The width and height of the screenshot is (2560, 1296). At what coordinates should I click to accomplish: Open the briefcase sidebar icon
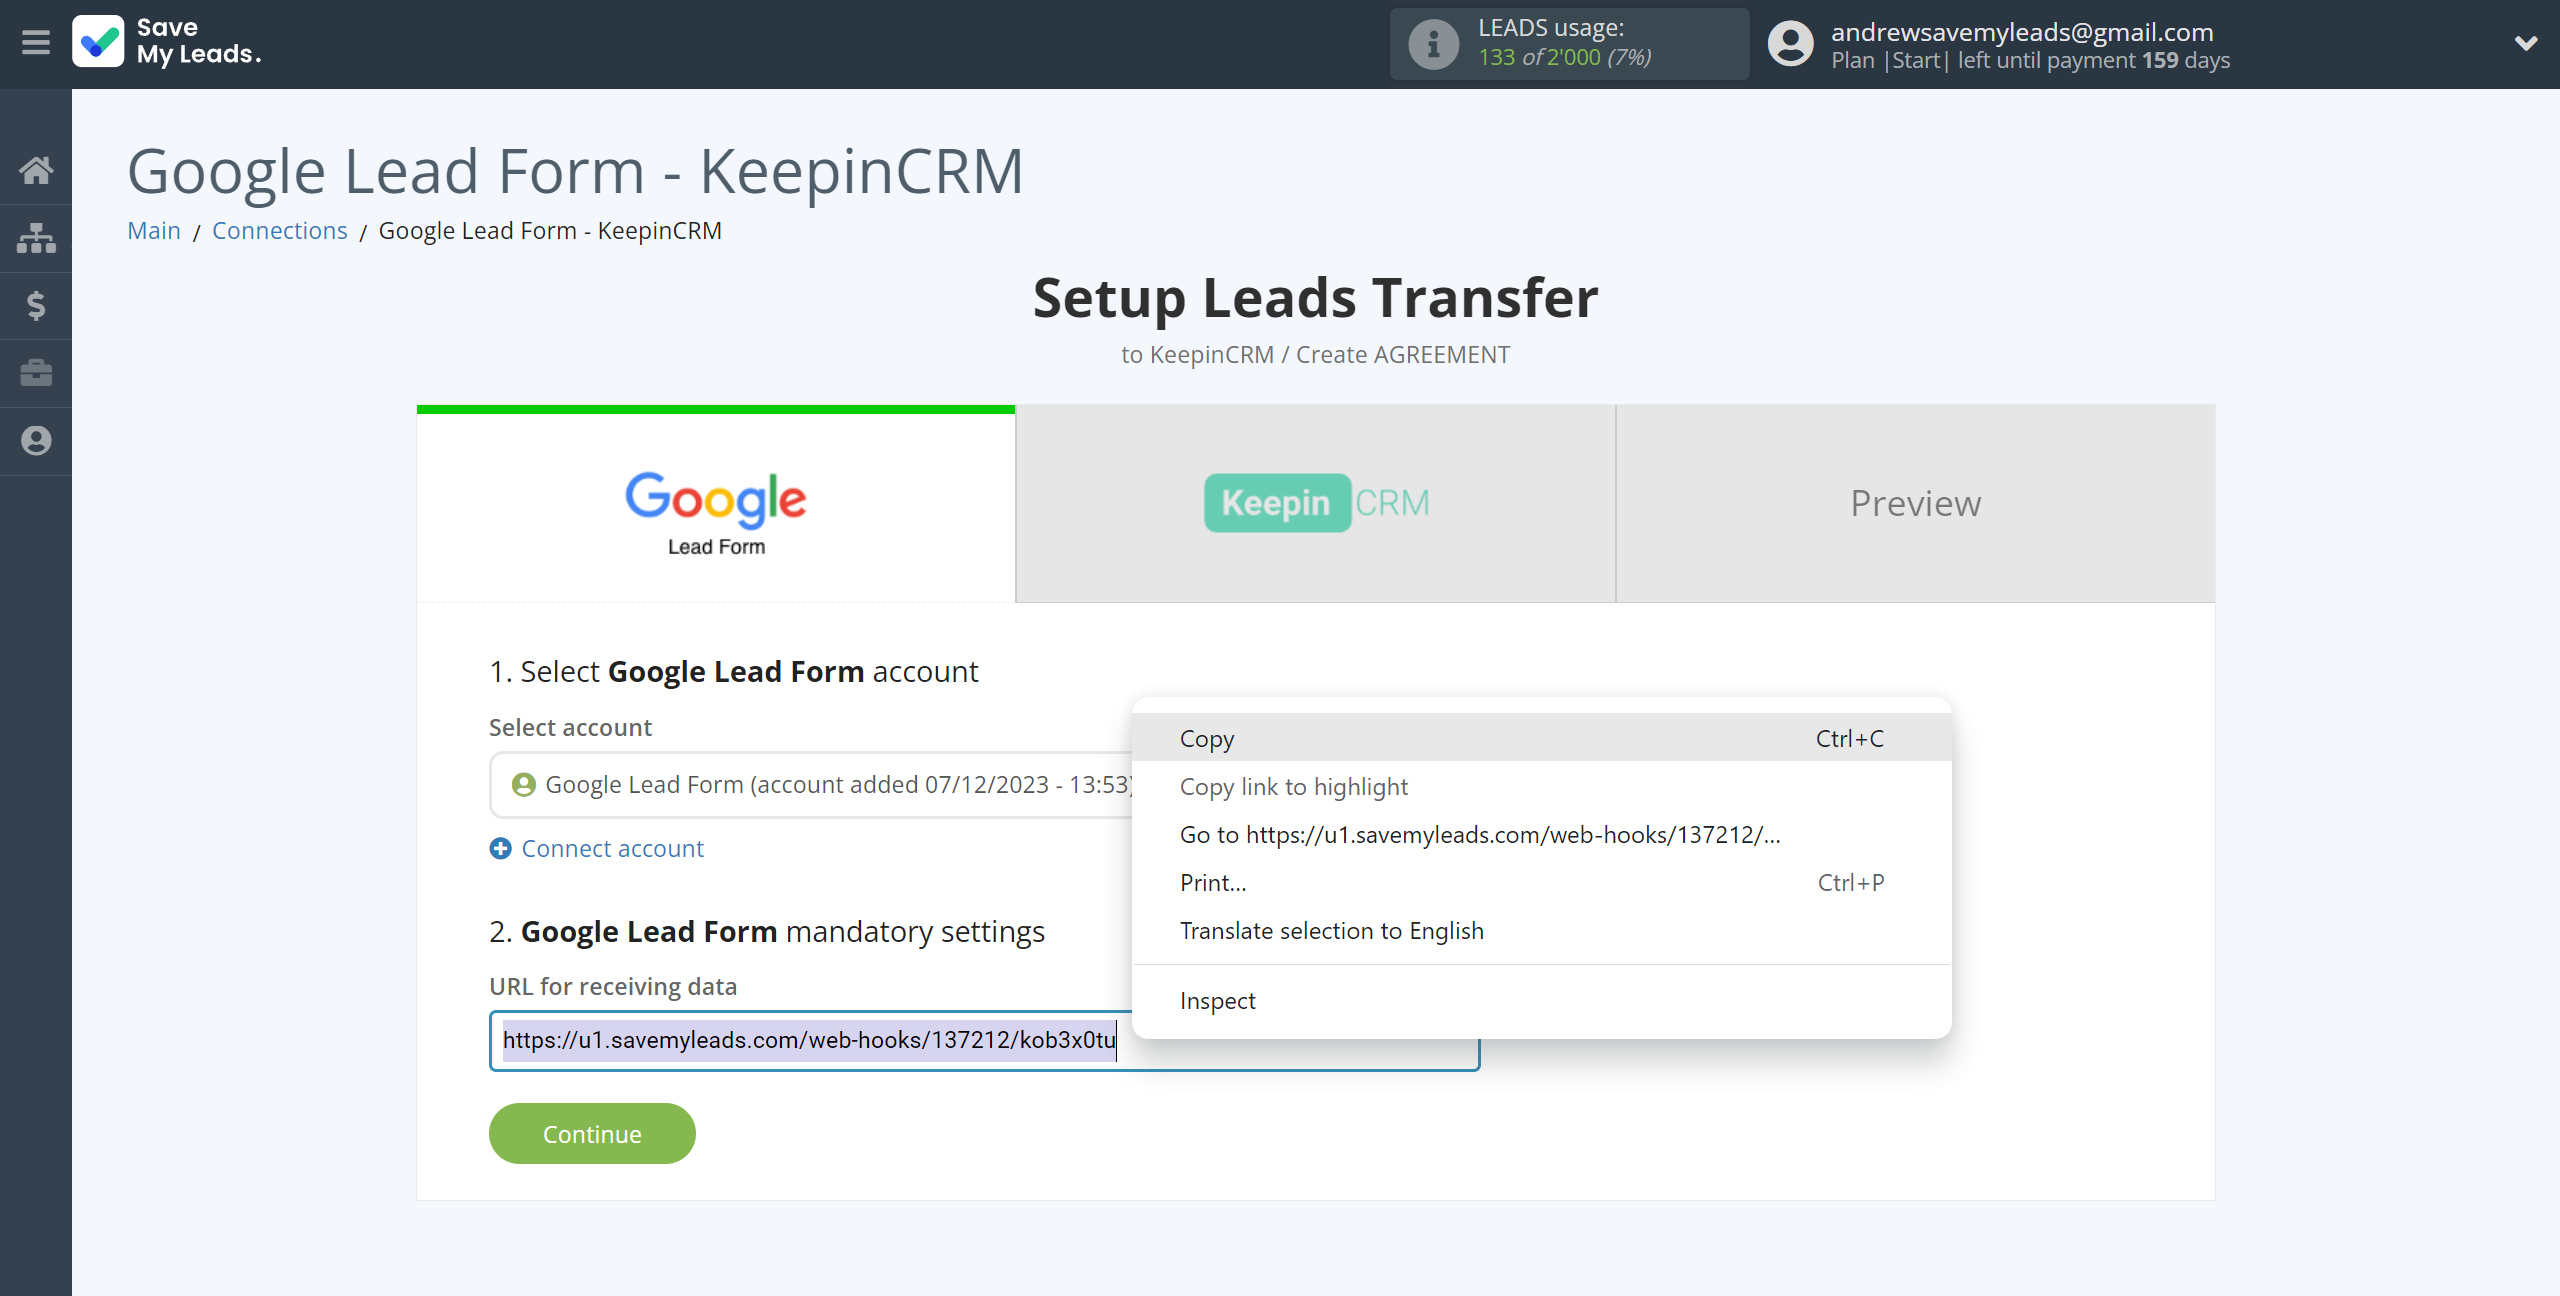pyautogui.click(x=36, y=373)
